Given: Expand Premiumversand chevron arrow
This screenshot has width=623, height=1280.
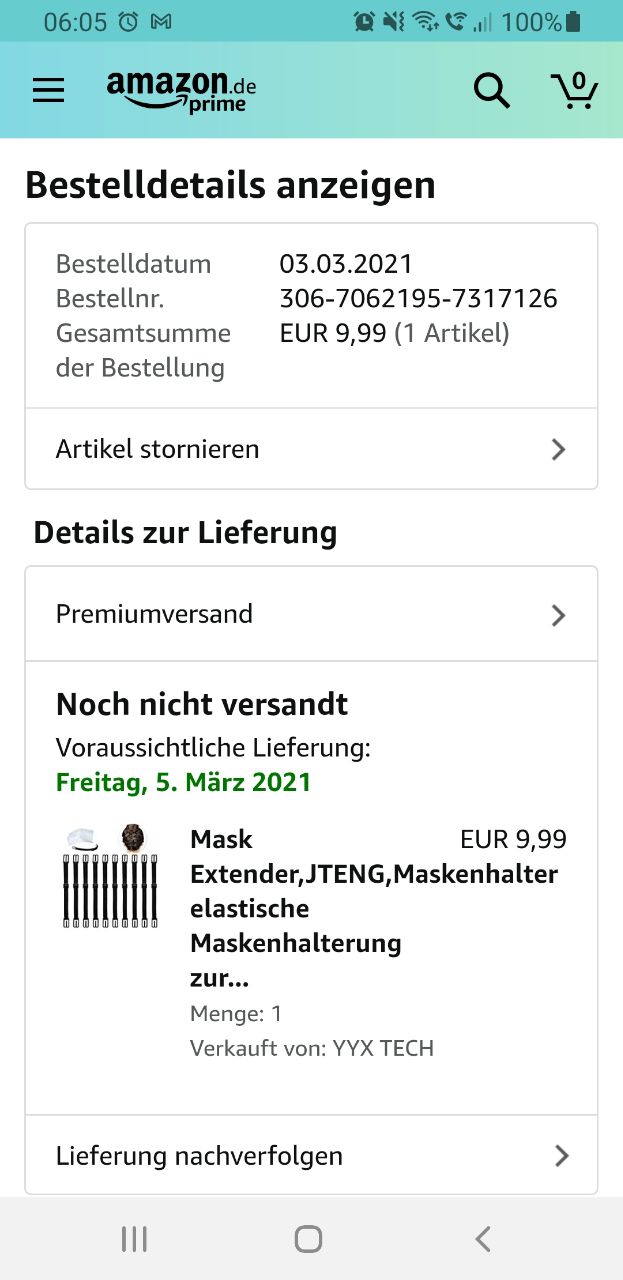Looking at the screenshot, I should (x=559, y=615).
